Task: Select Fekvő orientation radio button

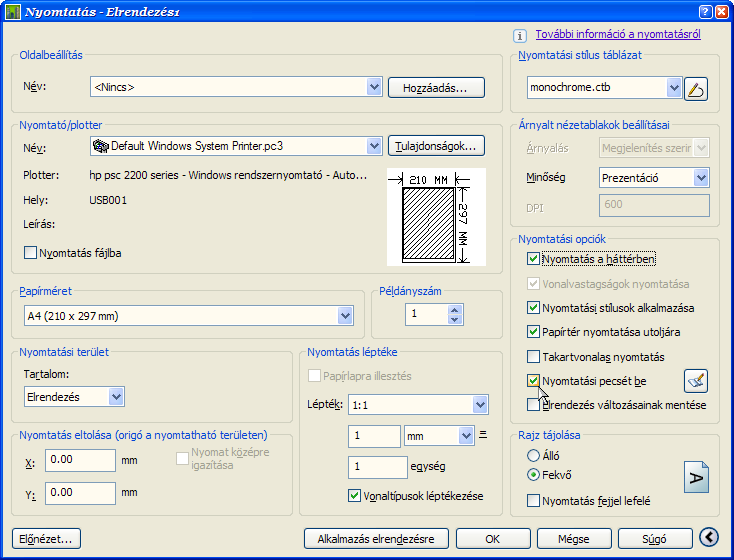Action: (x=533, y=475)
